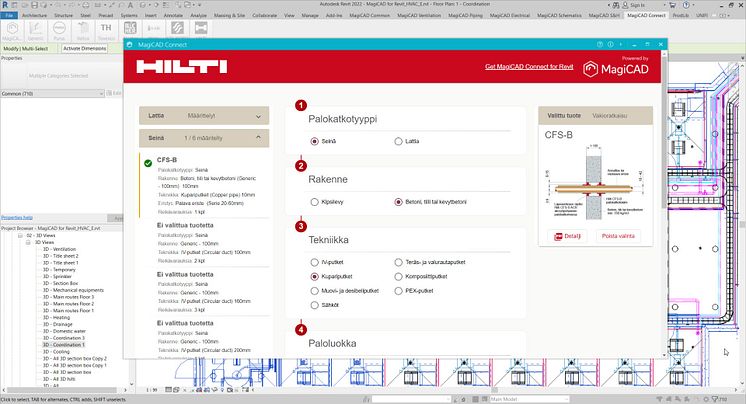Image resolution: width=746 pixels, height=404 pixels.
Task: Click the Print icon in quick access toolbar
Action: 86,5
